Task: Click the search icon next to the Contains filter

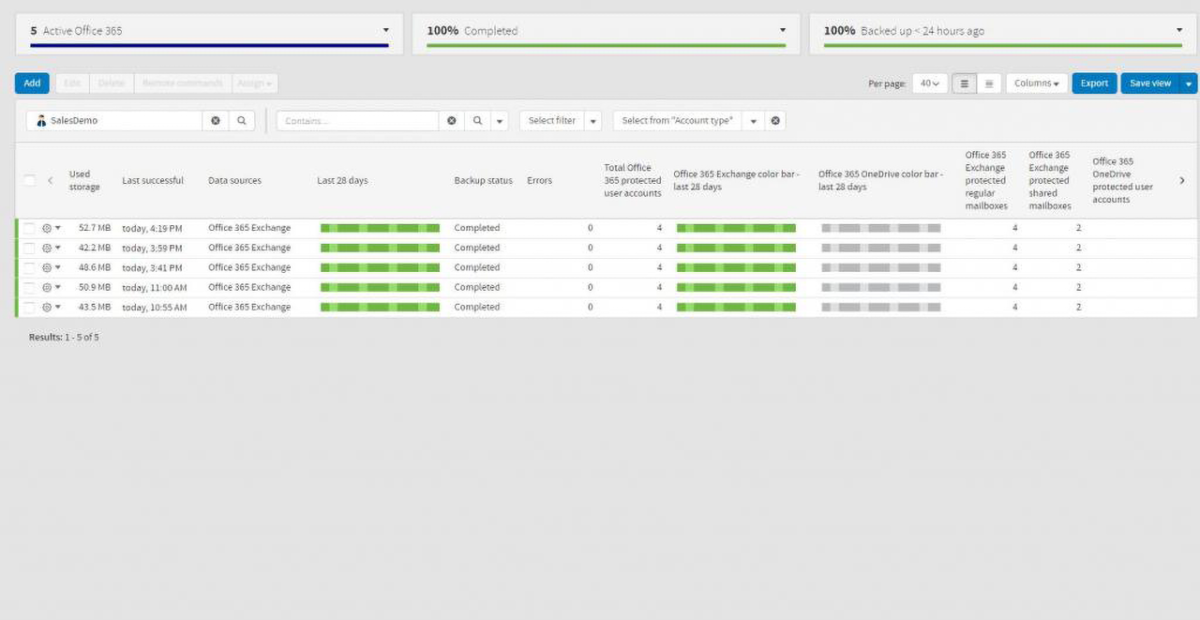Action: click(x=476, y=121)
